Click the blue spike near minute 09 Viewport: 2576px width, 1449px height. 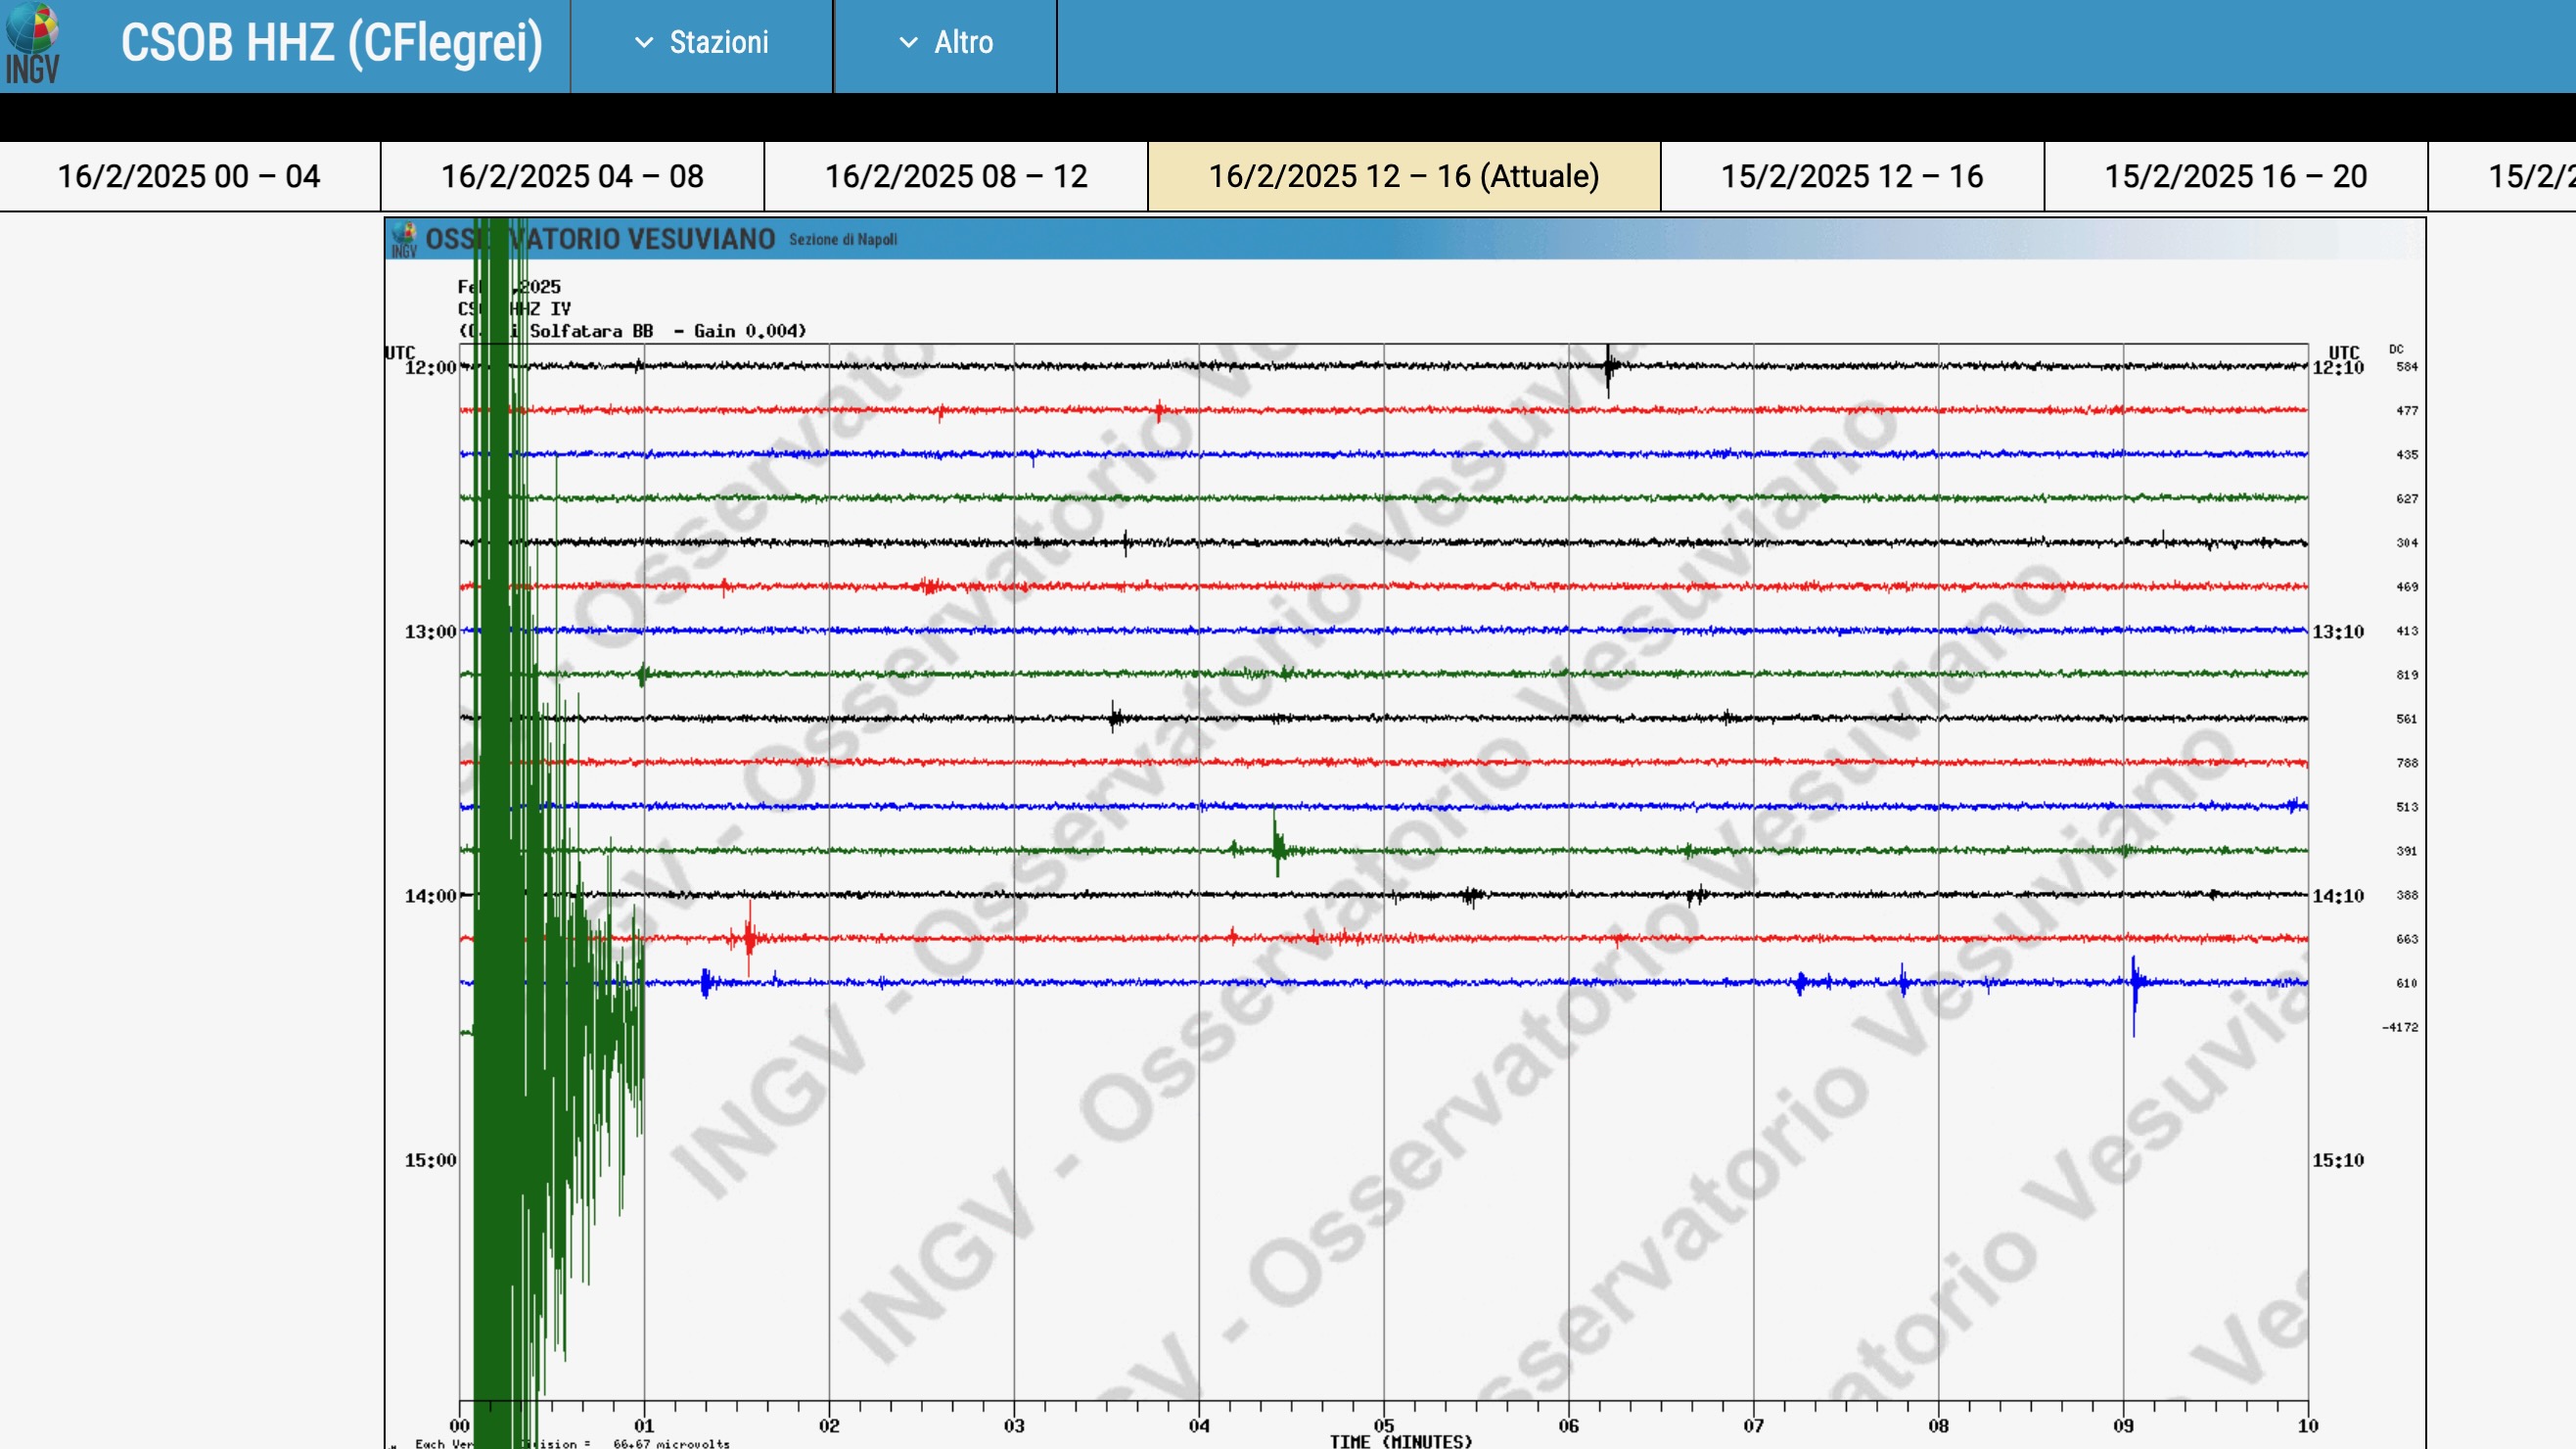coord(2134,985)
